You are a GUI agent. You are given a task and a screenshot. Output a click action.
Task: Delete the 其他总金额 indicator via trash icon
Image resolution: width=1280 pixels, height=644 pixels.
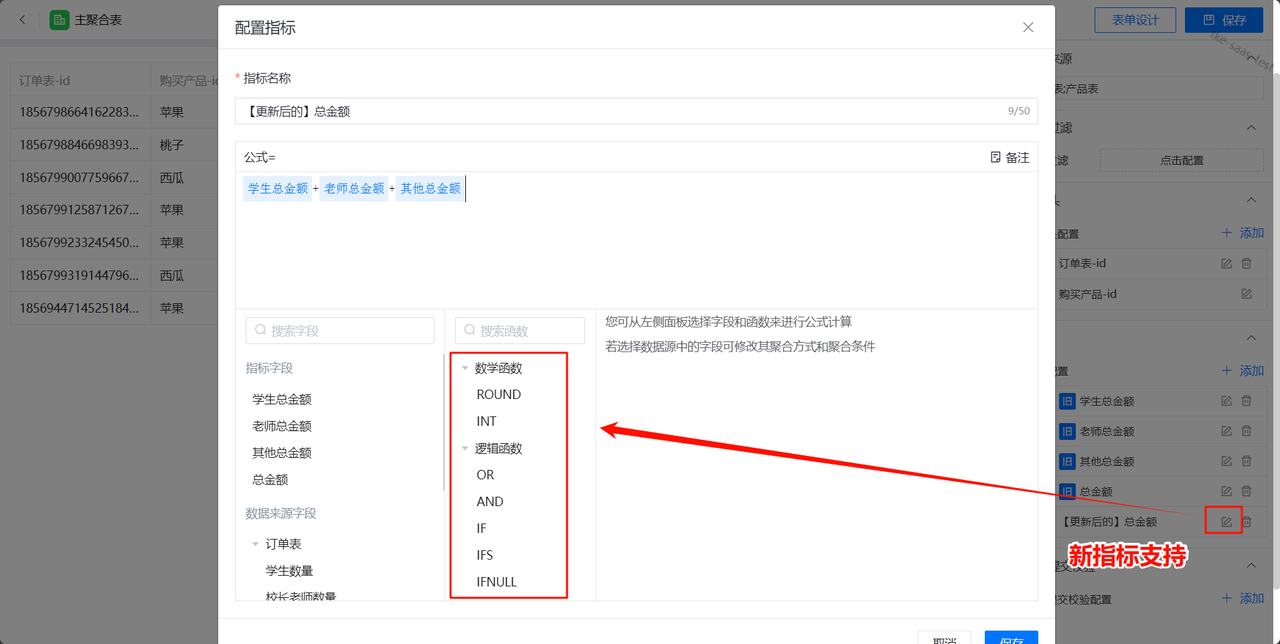tap(1247, 461)
